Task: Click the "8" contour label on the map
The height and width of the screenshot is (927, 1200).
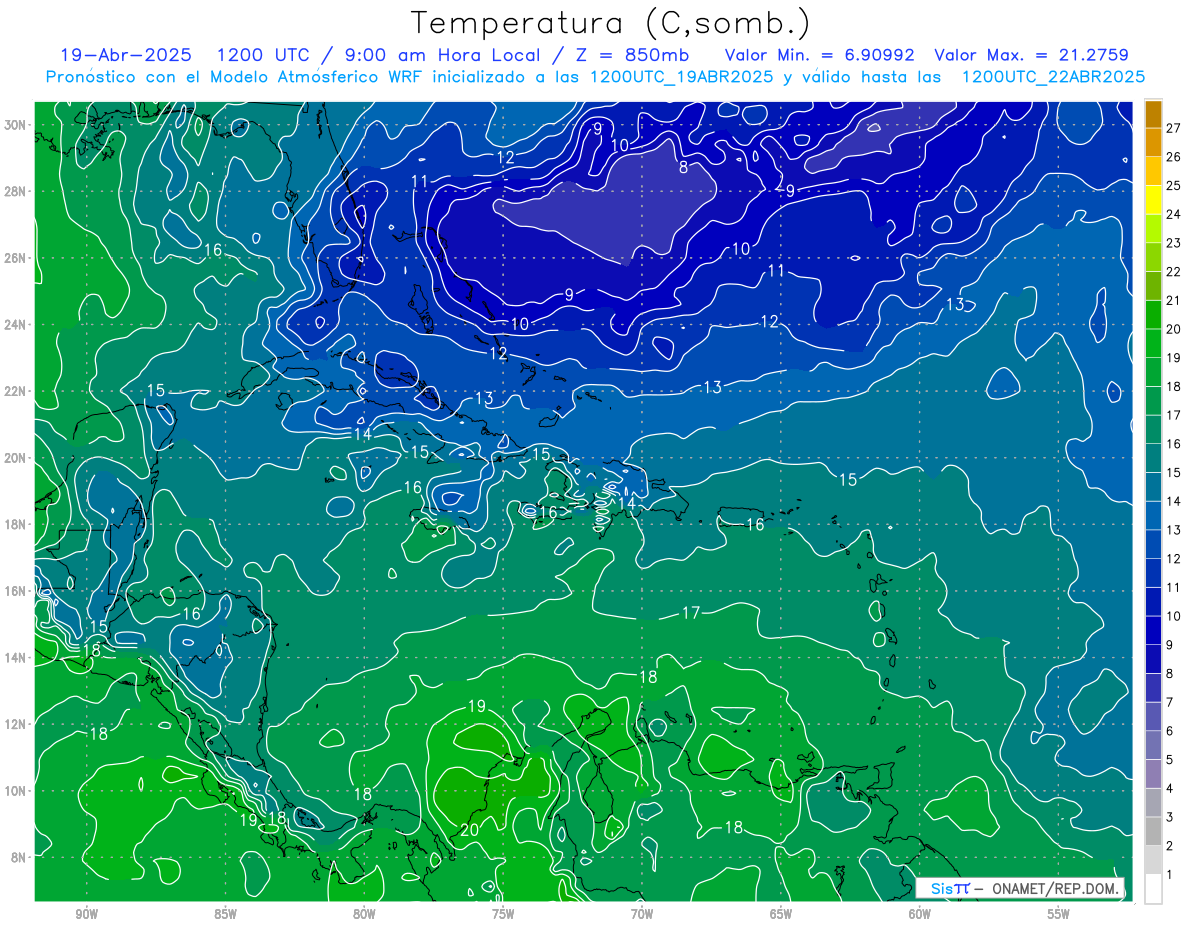Action: pos(683,167)
